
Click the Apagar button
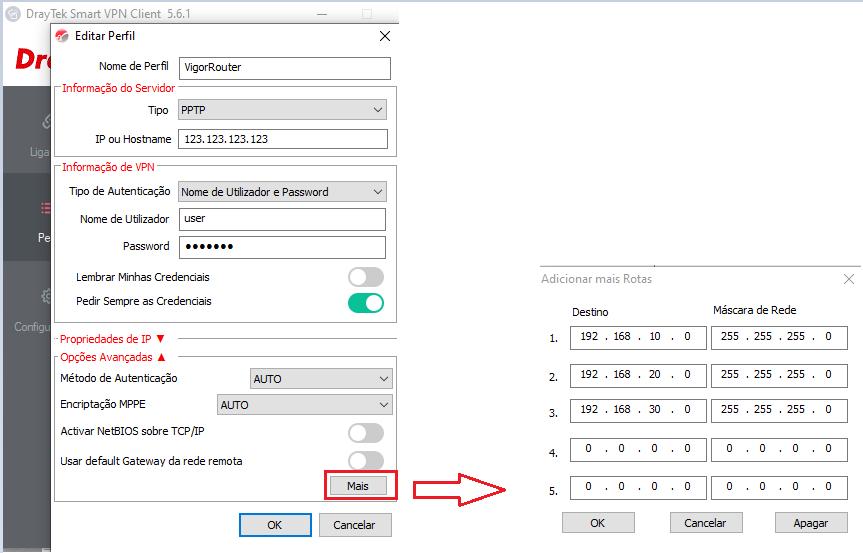coord(811,523)
